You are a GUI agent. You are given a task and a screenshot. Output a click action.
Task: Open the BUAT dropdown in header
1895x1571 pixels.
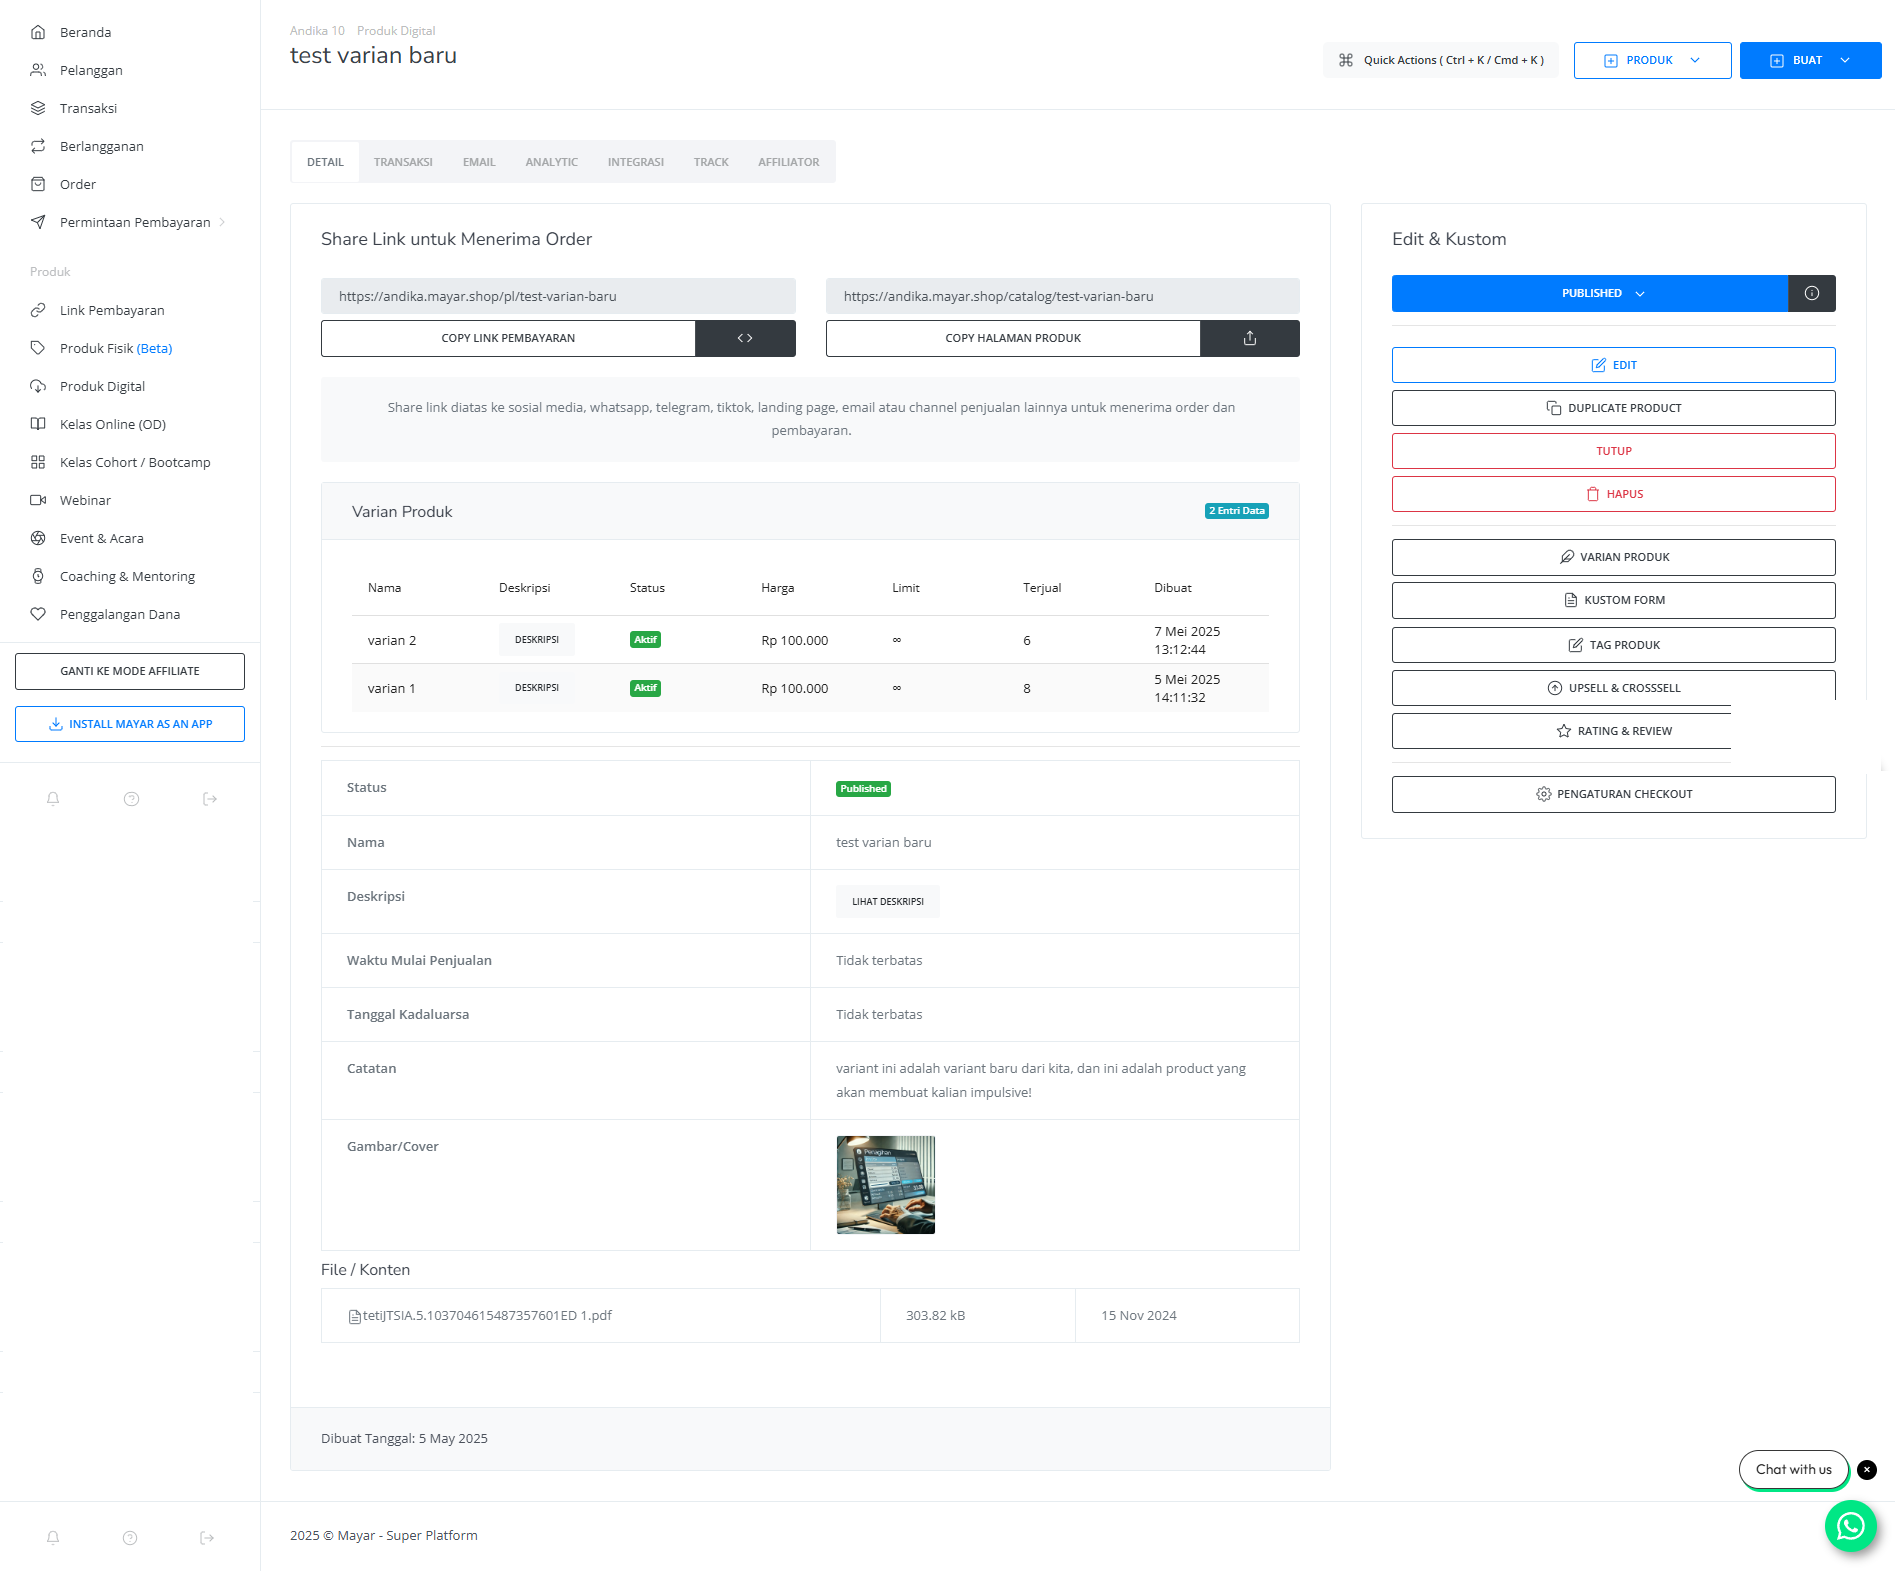pos(1810,60)
